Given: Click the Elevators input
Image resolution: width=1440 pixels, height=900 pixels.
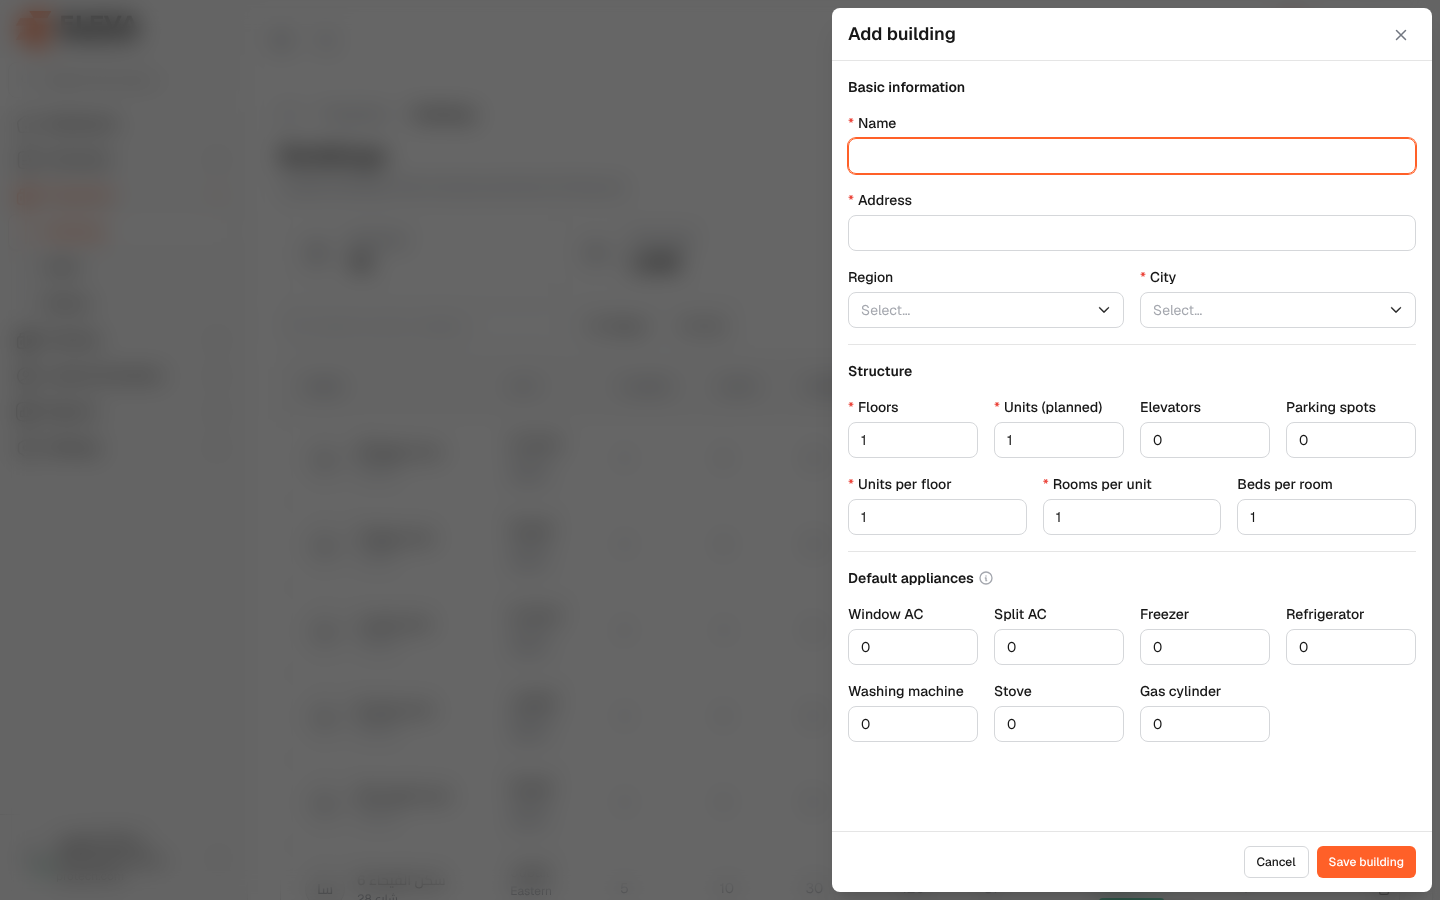Looking at the screenshot, I should [1205, 440].
